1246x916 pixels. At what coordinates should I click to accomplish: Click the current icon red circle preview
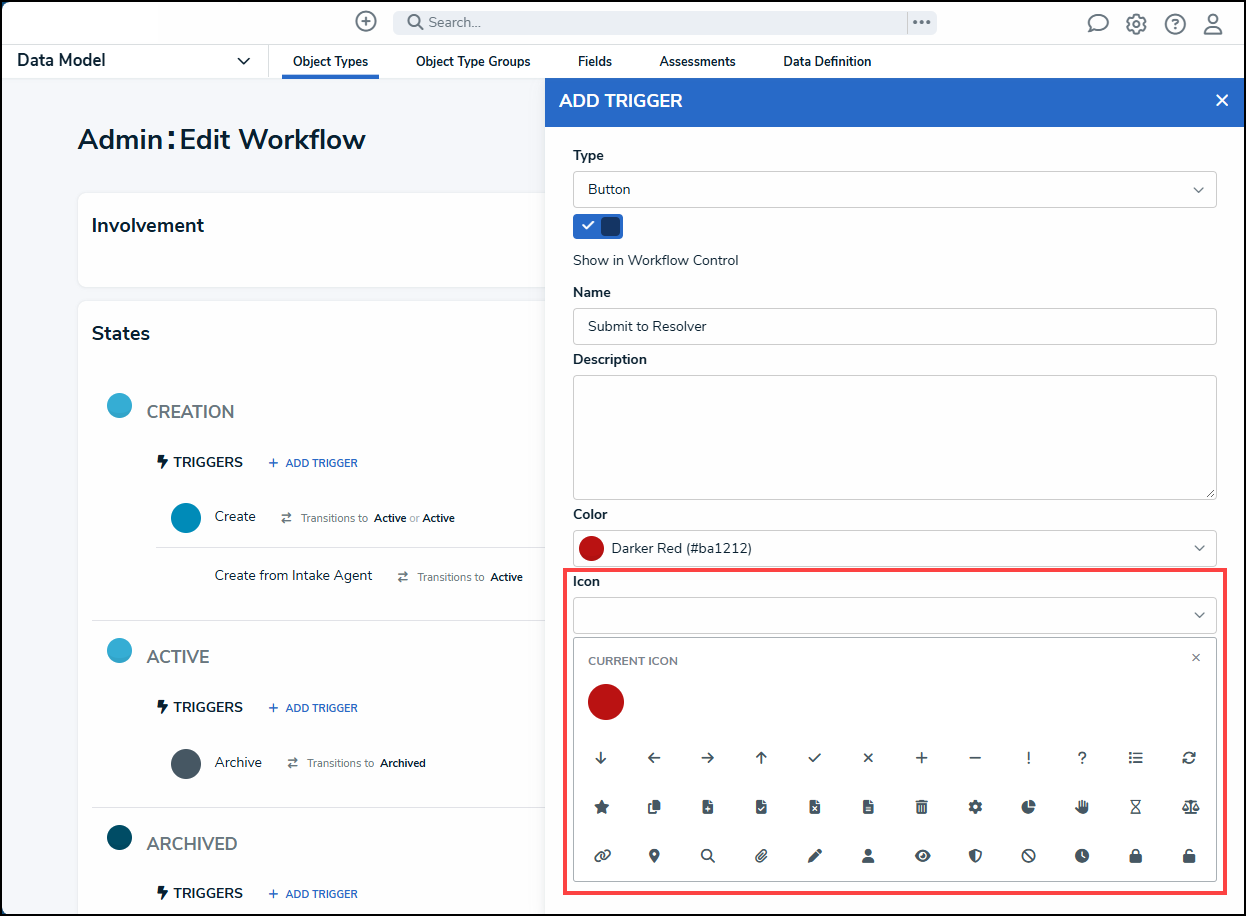point(606,702)
